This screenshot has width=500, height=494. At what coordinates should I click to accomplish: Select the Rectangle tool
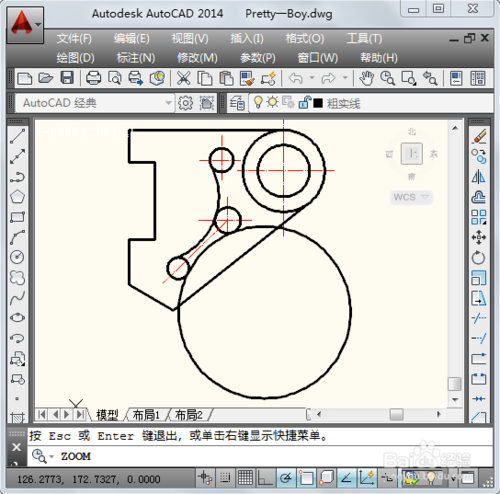tap(17, 217)
